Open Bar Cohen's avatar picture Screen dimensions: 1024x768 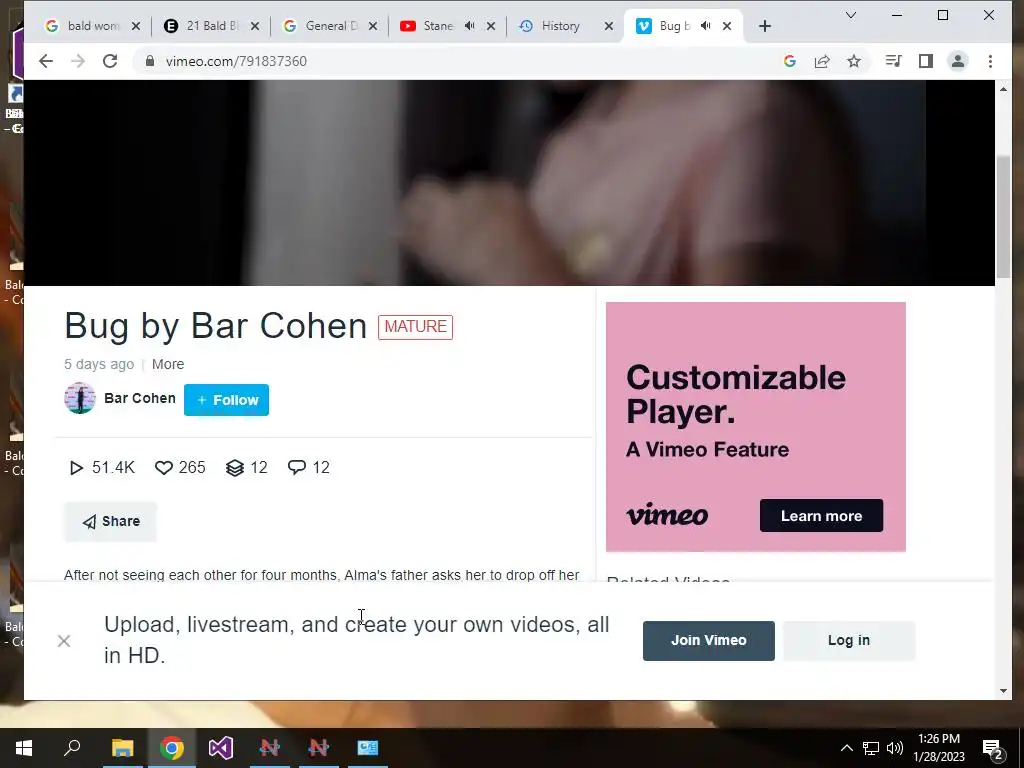(80, 398)
